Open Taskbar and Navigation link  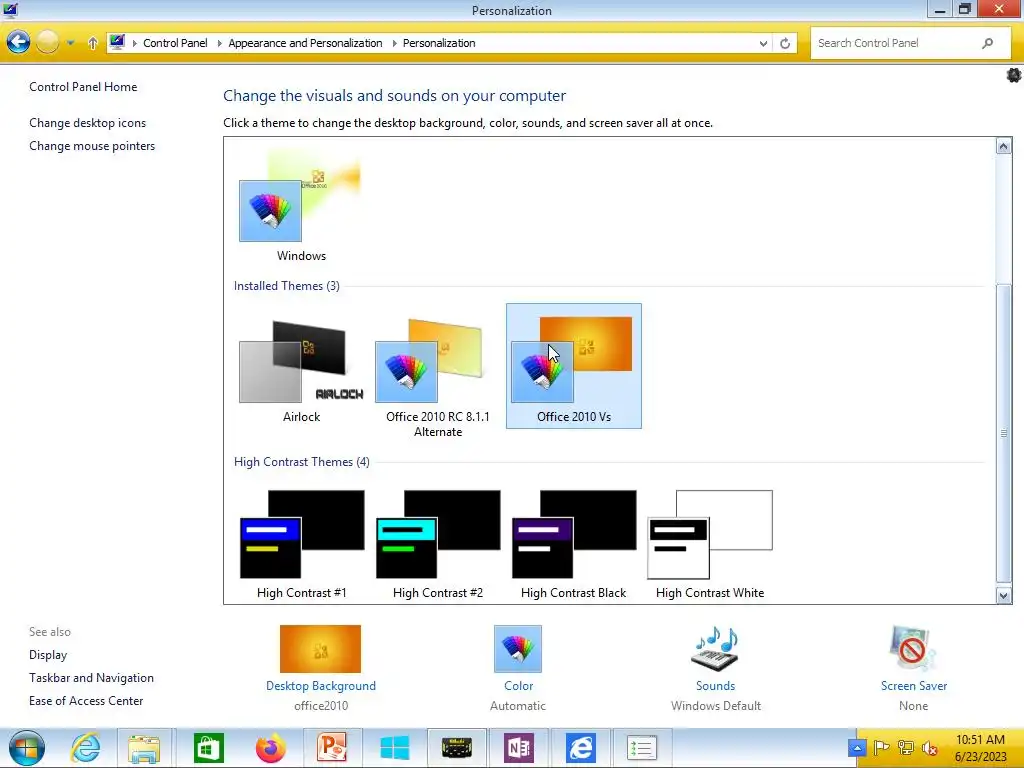tap(91, 678)
